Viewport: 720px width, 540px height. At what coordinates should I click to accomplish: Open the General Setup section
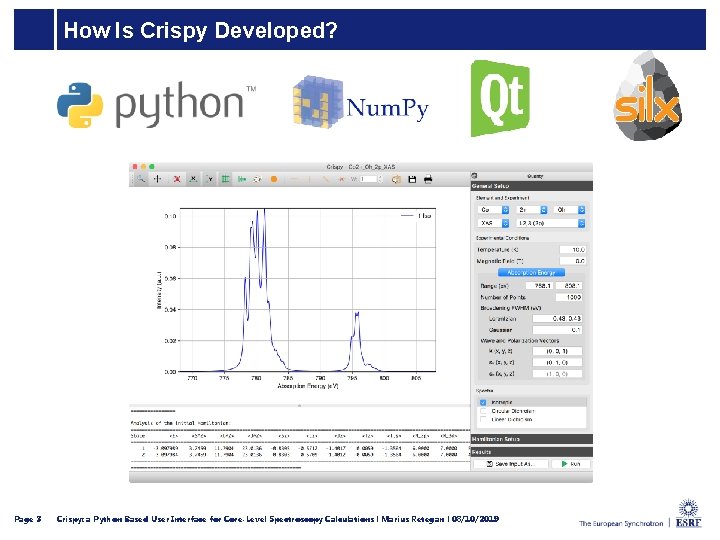tap(532, 186)
